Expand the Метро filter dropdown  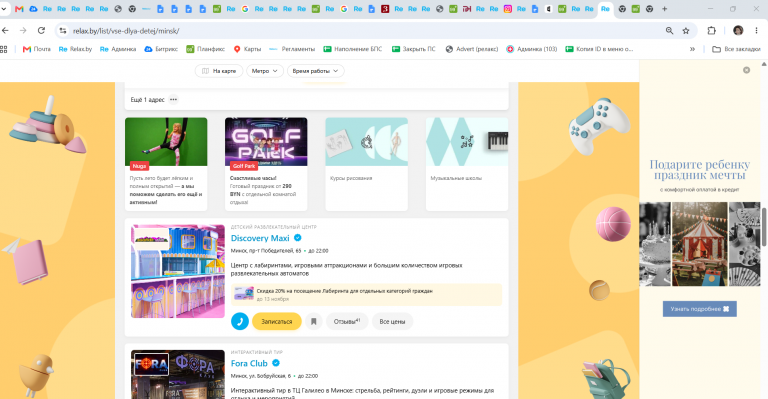tap(264, 71)
